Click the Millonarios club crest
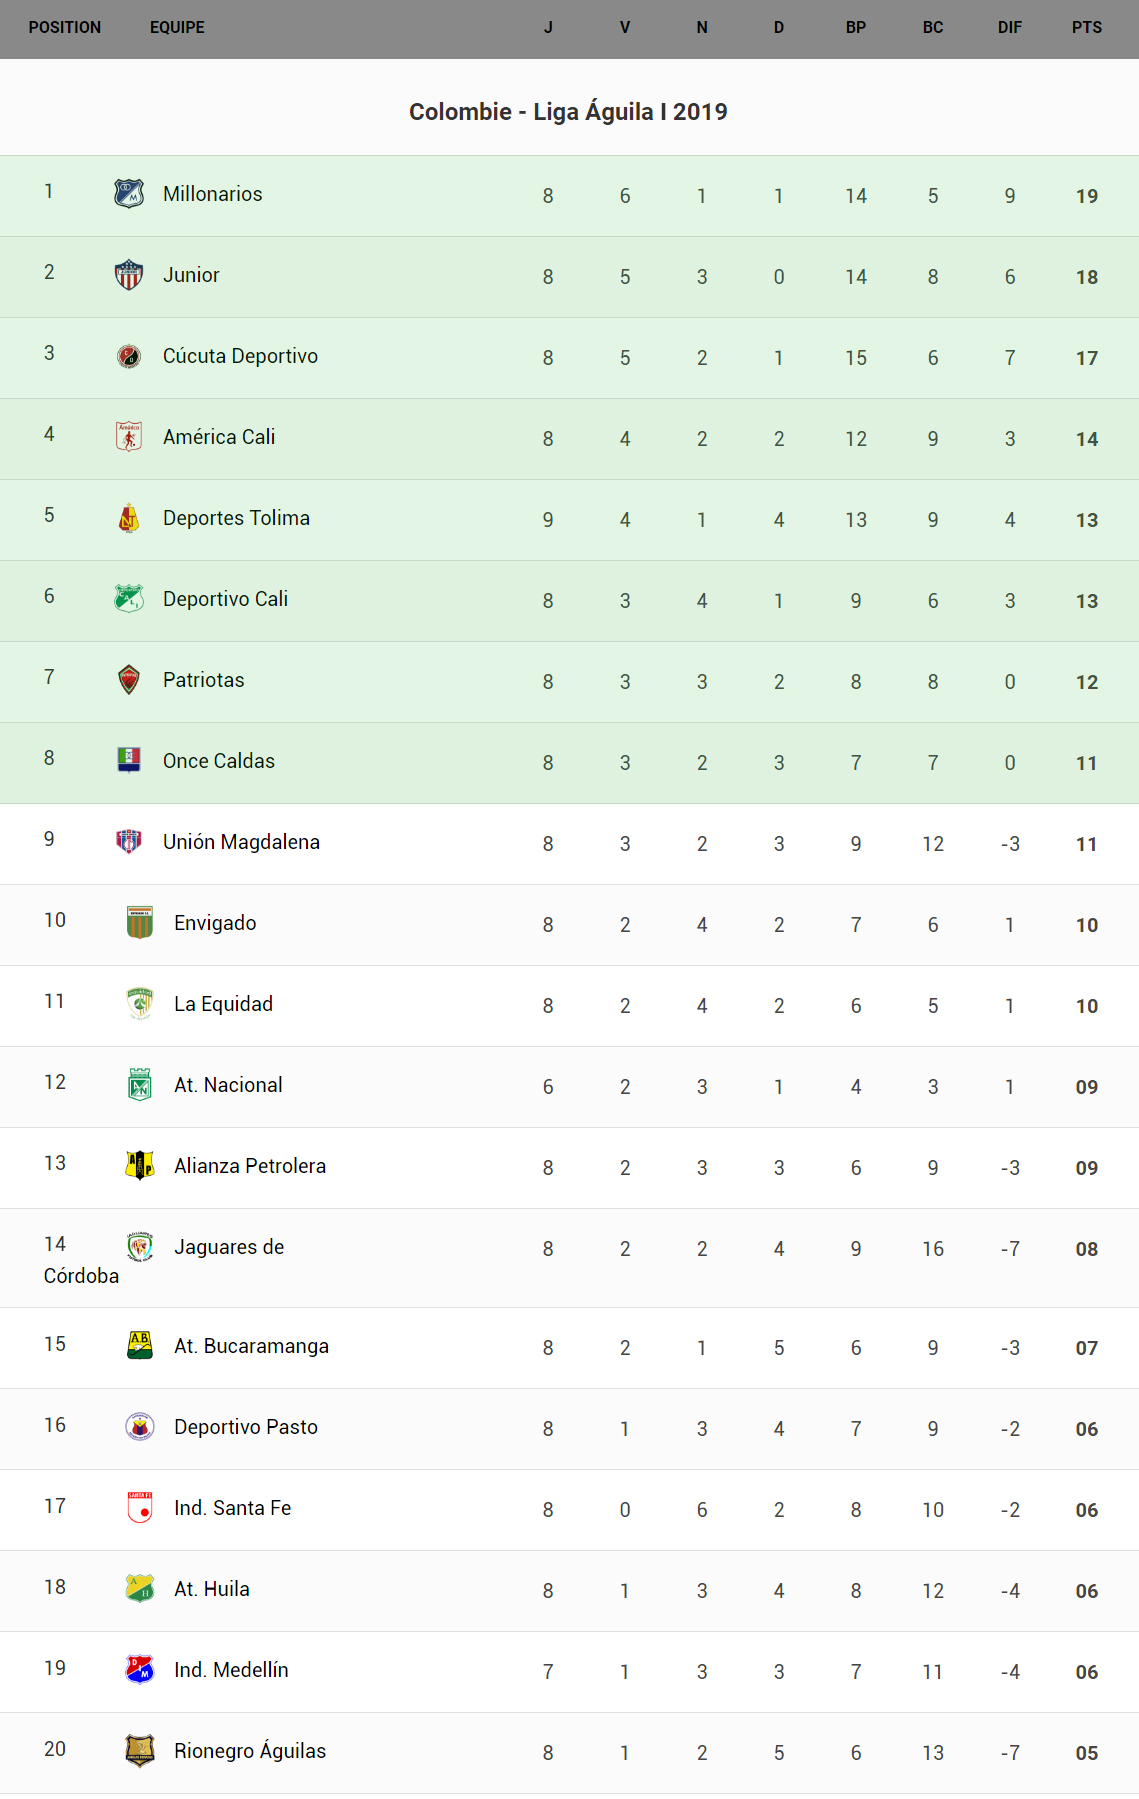 pyautogui.click(x=129, y=193)
